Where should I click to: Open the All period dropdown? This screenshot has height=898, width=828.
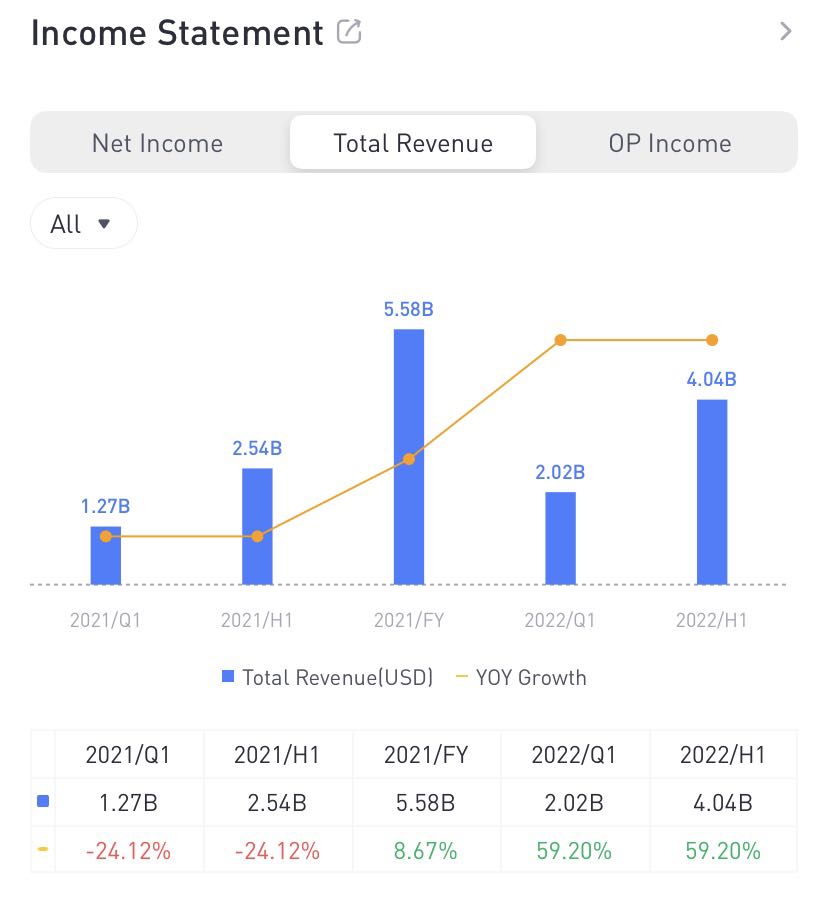(83, 223)
